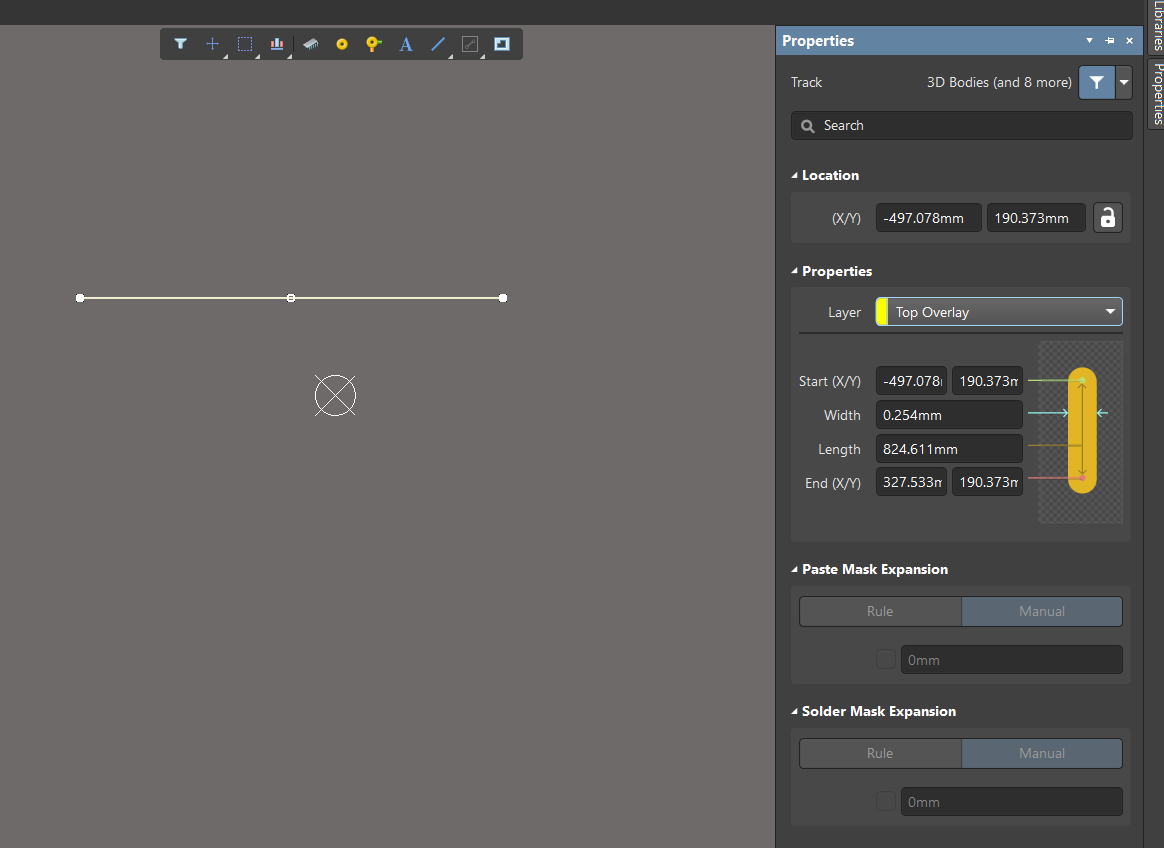Collapse the Paste Mask Expansion section

[794, 570]
